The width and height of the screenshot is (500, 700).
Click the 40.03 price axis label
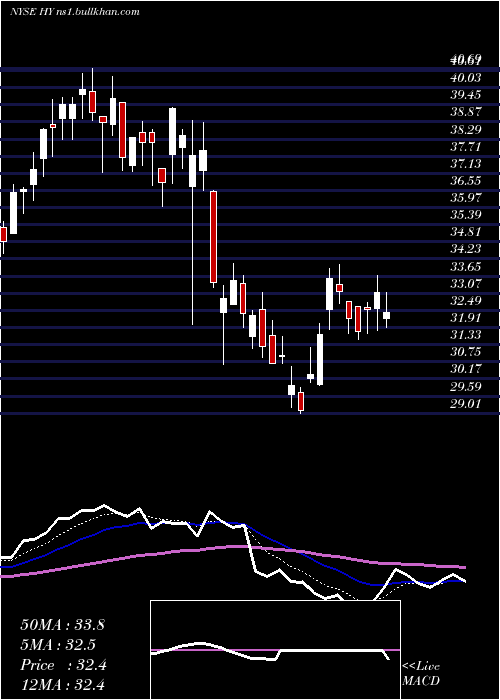466,78
